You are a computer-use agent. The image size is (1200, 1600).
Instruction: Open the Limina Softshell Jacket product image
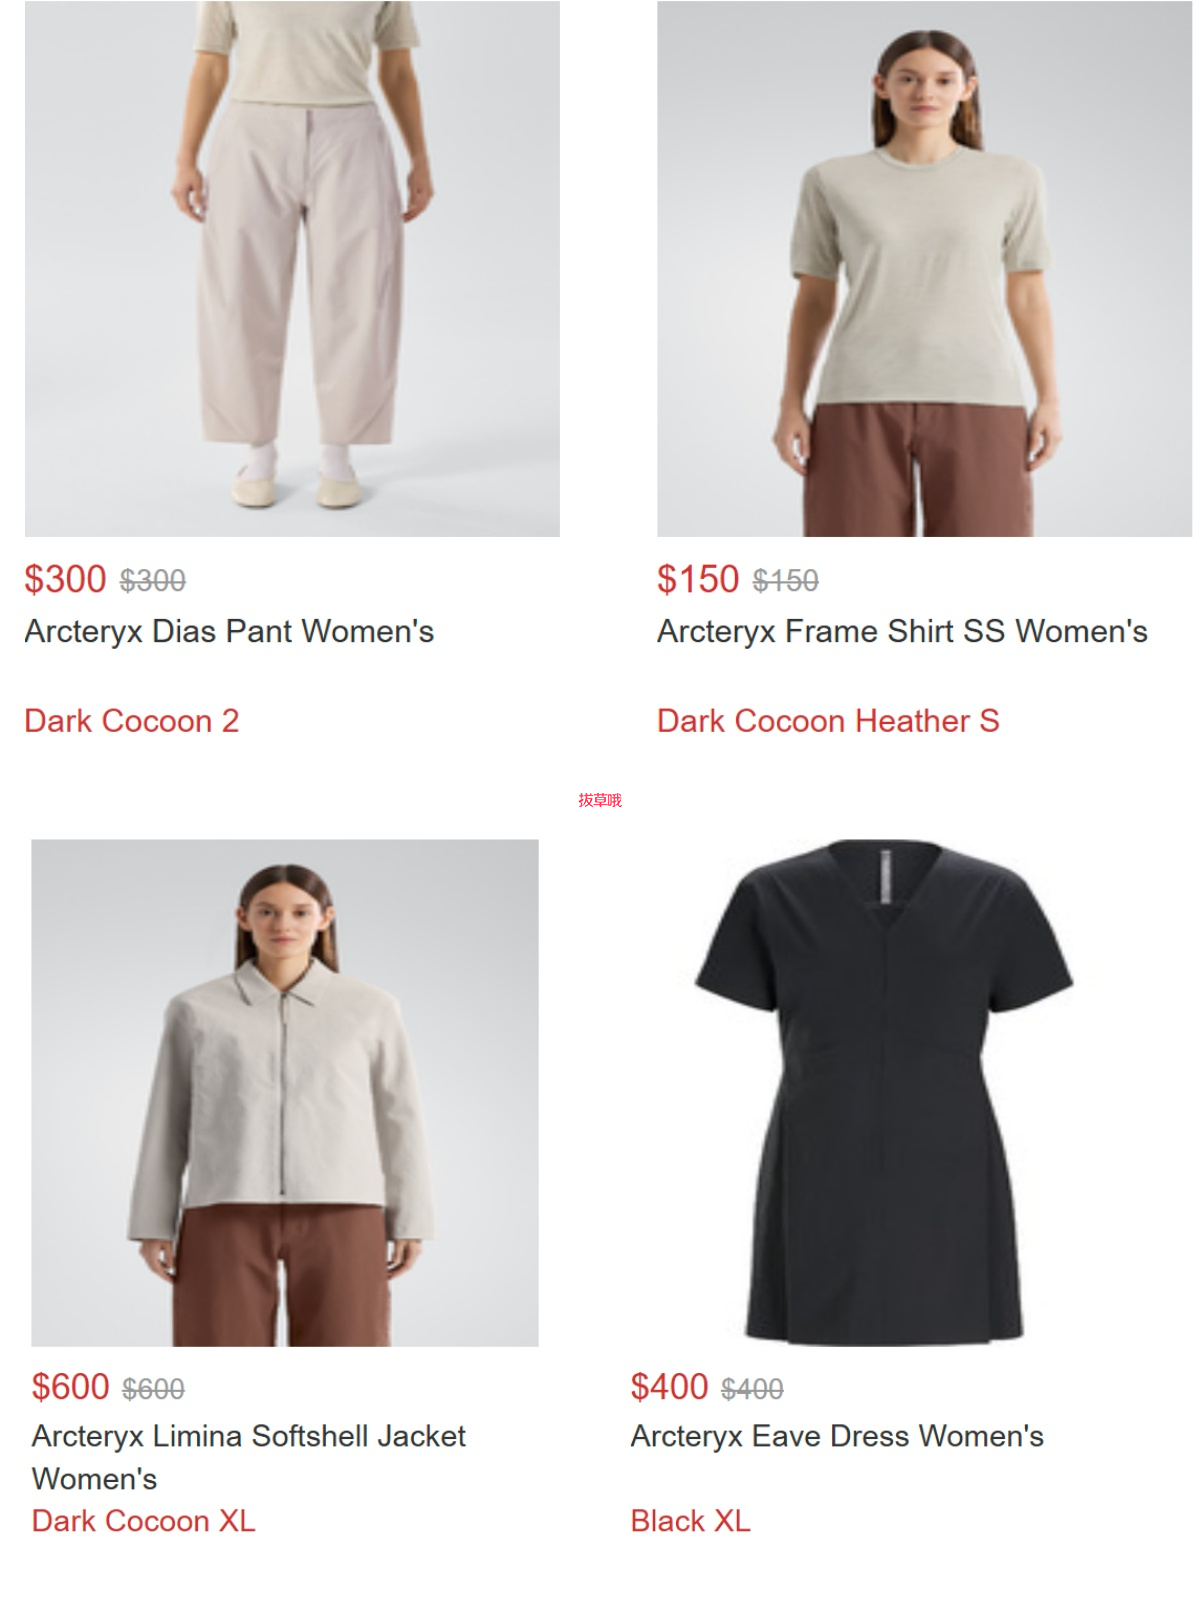pyautogui.click(x=285, y=1092)
